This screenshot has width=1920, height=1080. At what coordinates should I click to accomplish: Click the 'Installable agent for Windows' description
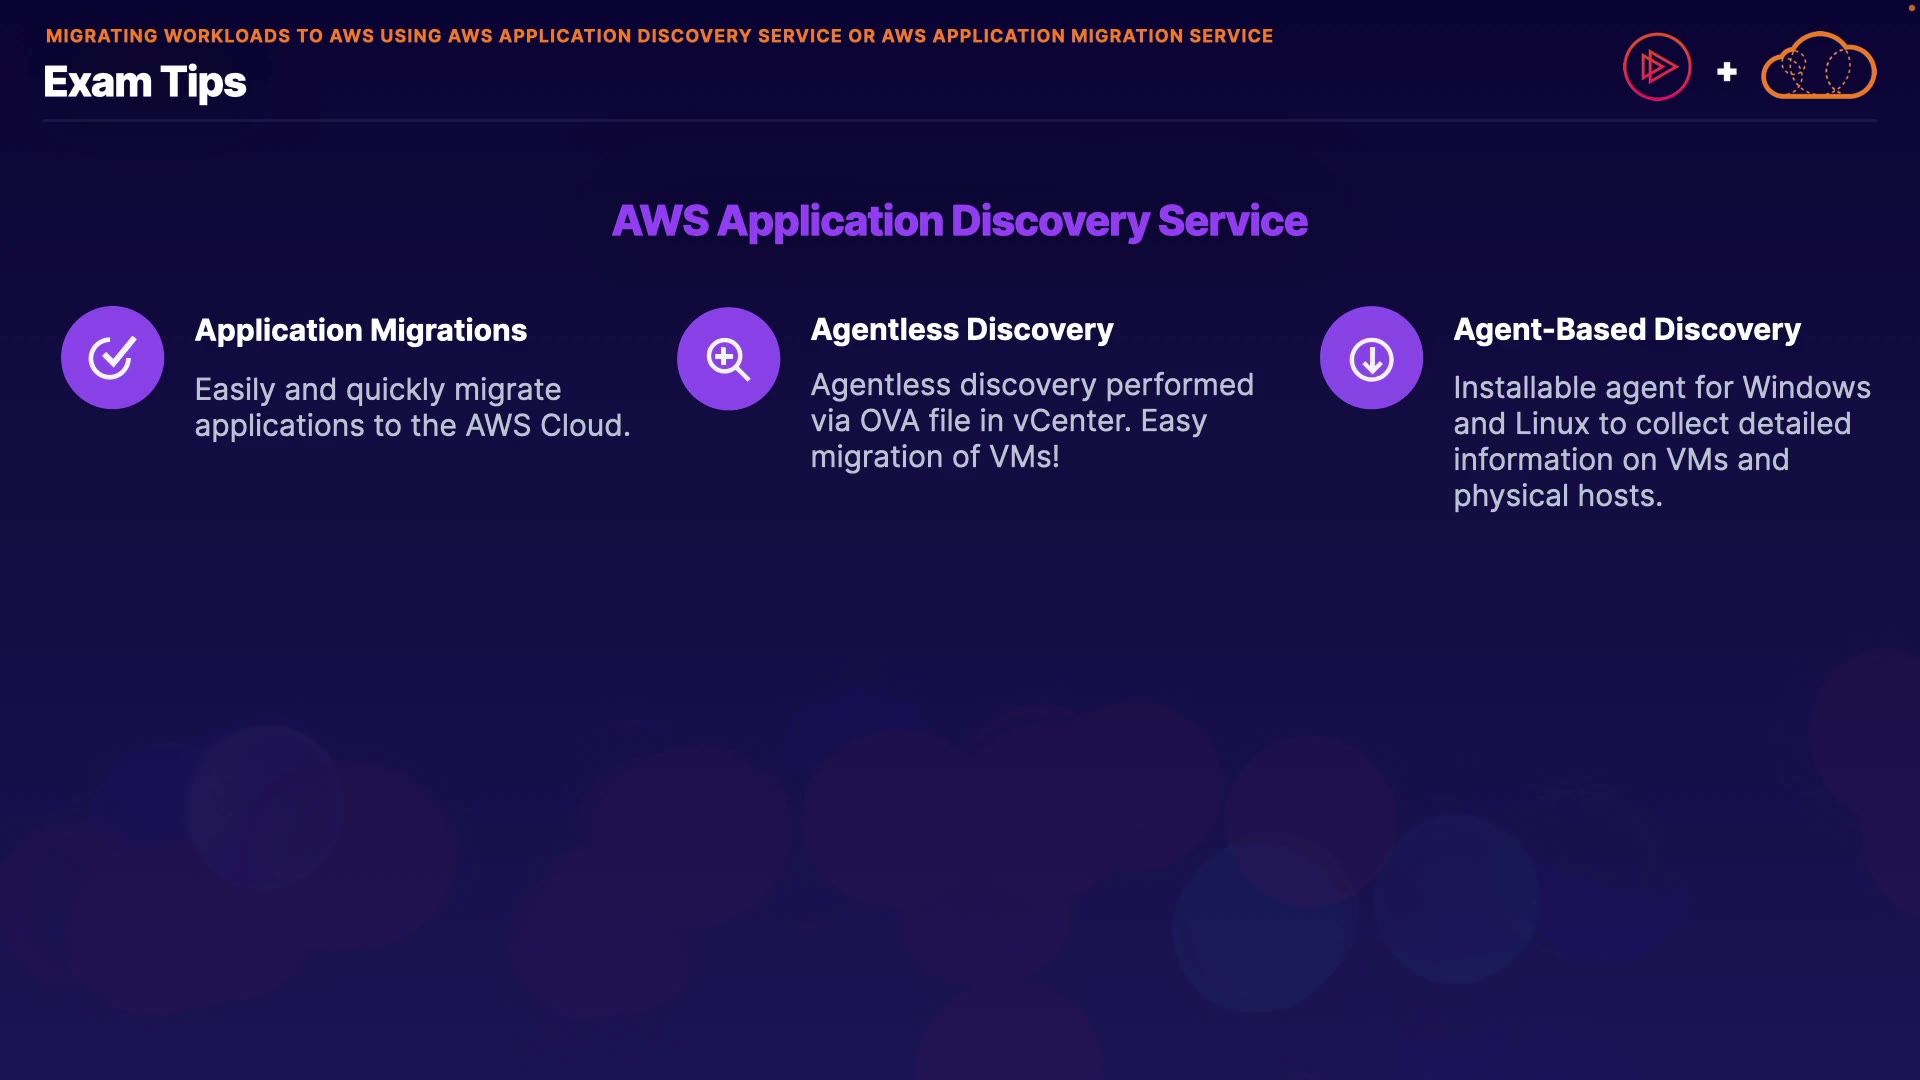point(1661,387)
